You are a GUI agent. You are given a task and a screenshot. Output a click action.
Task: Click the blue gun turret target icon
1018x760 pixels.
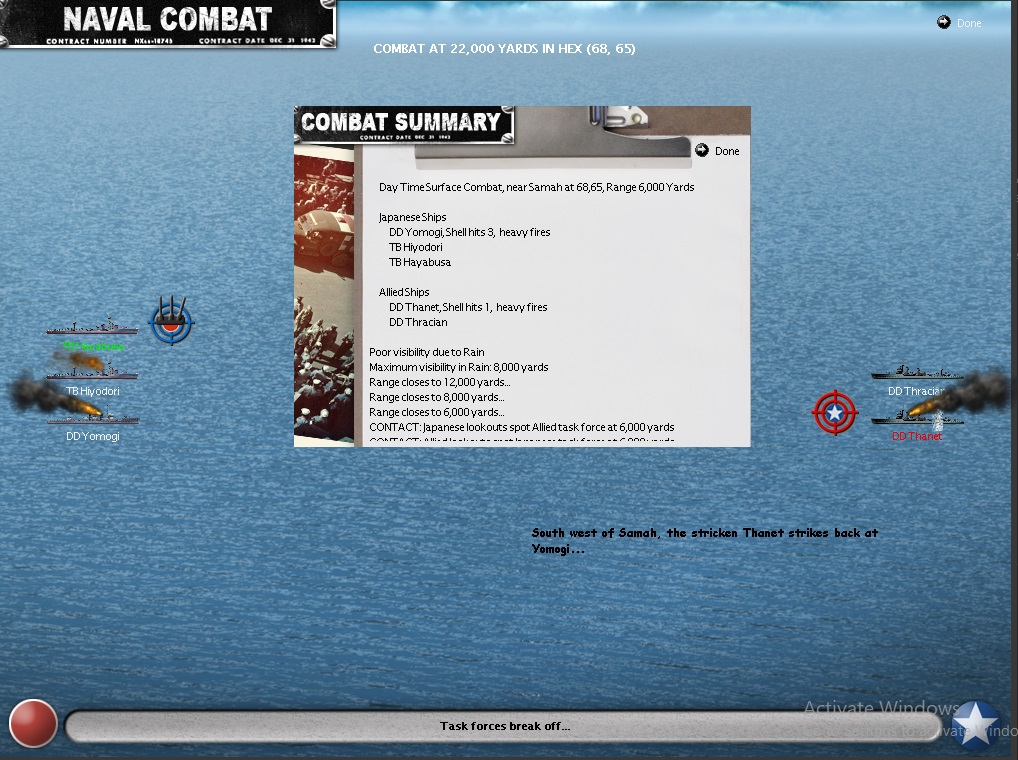click(x=171, y=321)
